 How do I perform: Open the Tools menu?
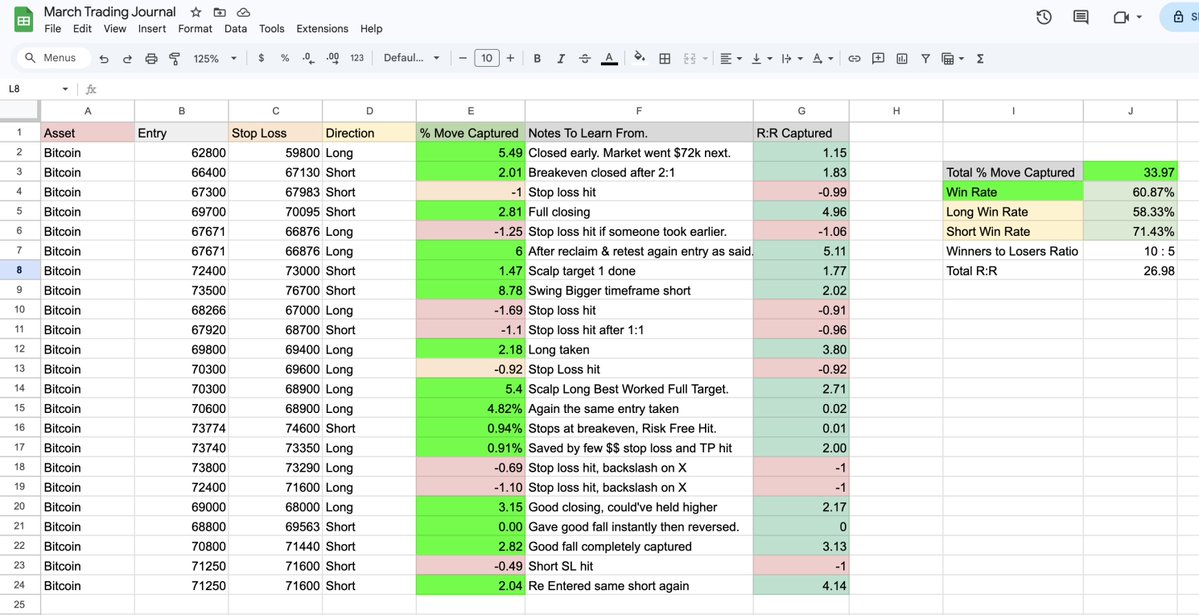(271, 29)
